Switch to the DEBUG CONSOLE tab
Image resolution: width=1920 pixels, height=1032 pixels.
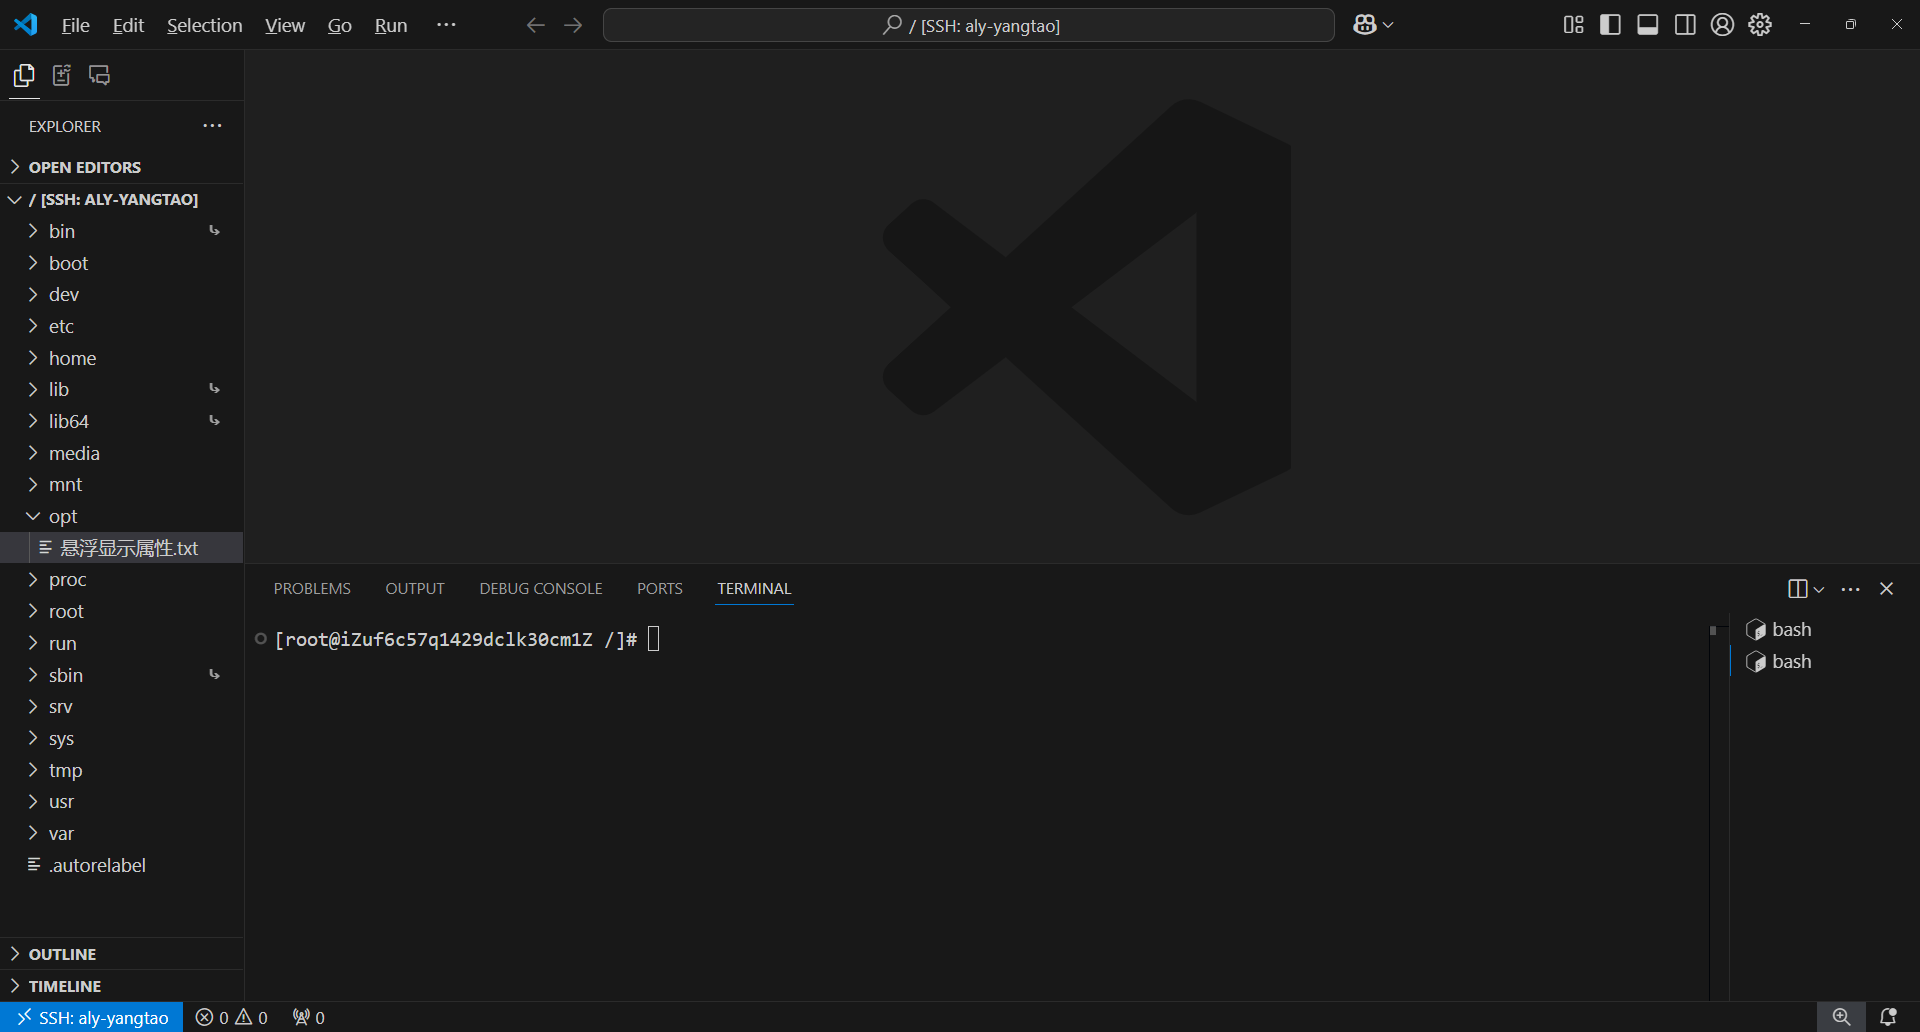[x=541, y=588]
